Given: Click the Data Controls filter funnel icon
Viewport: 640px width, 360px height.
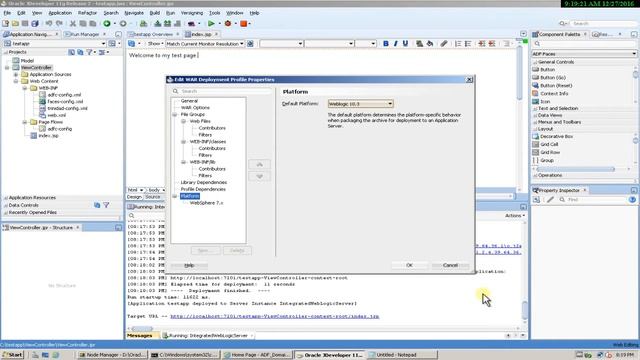Looking at the screenshot, I should [x=106, y=205].
